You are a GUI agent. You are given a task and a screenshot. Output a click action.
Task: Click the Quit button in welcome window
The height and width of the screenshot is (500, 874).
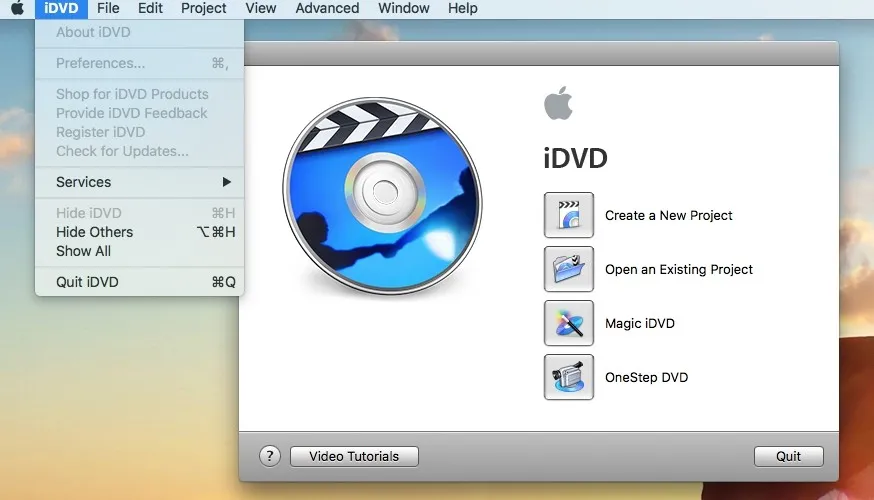(788, 456)
